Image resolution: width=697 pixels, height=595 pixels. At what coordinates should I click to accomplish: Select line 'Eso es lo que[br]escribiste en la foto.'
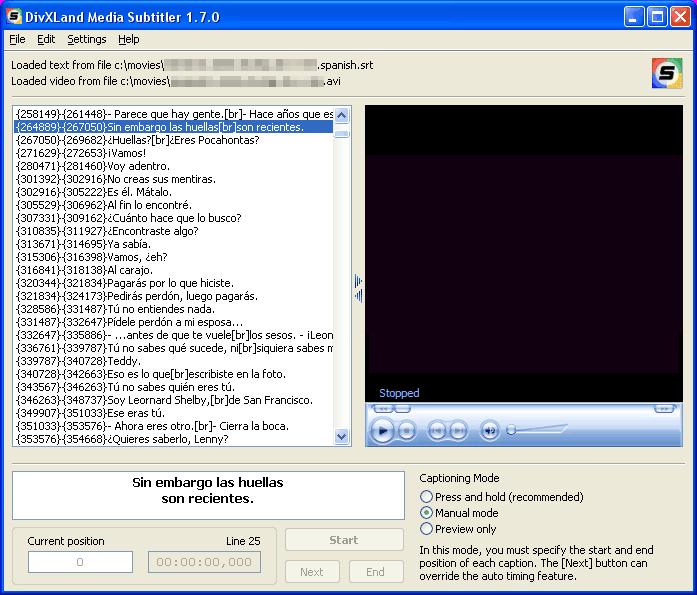pos(174,374)
